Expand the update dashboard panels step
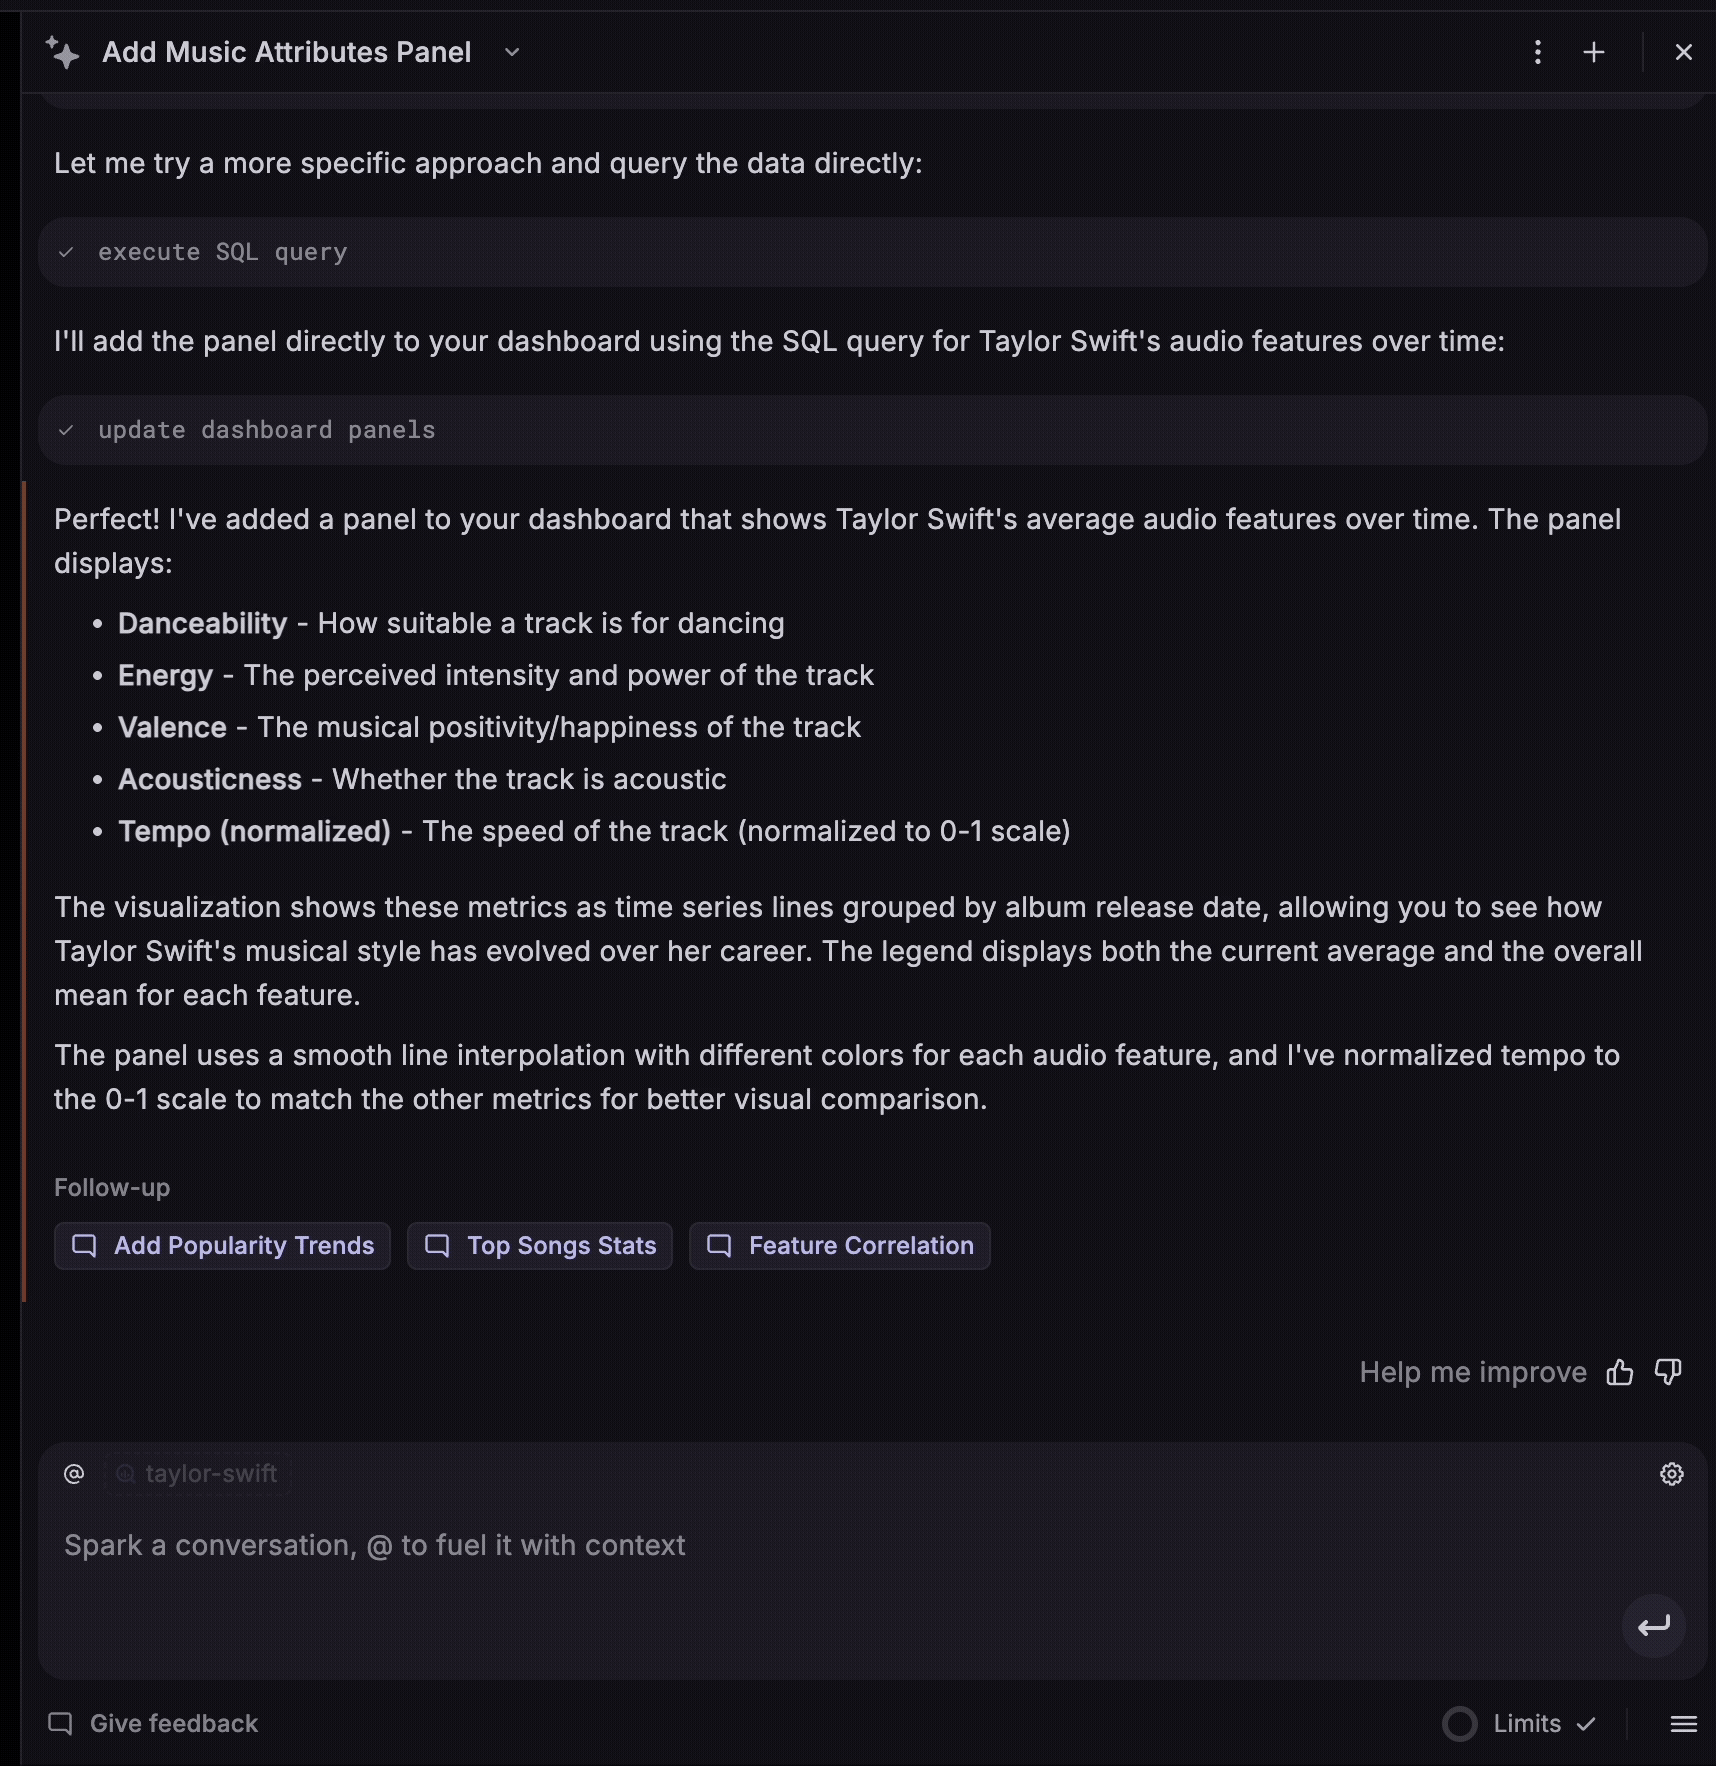Image resolution: width=1716 pixels, height=1766 pixels. pos(266,430)
